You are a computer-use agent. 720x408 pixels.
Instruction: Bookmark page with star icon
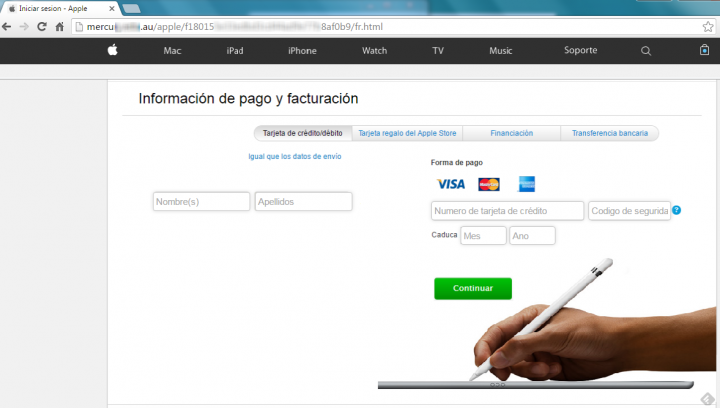[708, 27]
